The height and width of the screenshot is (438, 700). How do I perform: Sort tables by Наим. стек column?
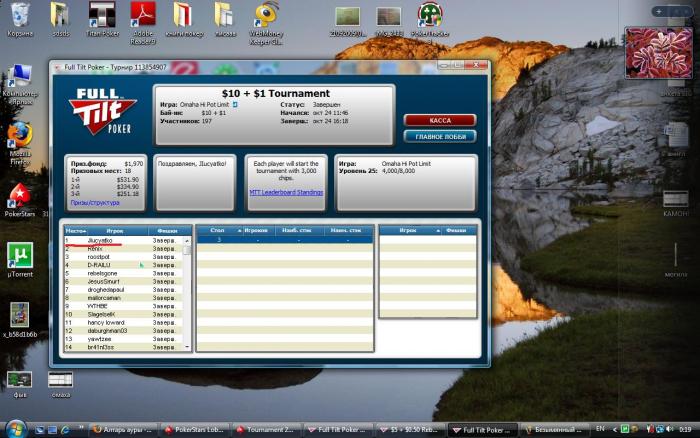346,230
